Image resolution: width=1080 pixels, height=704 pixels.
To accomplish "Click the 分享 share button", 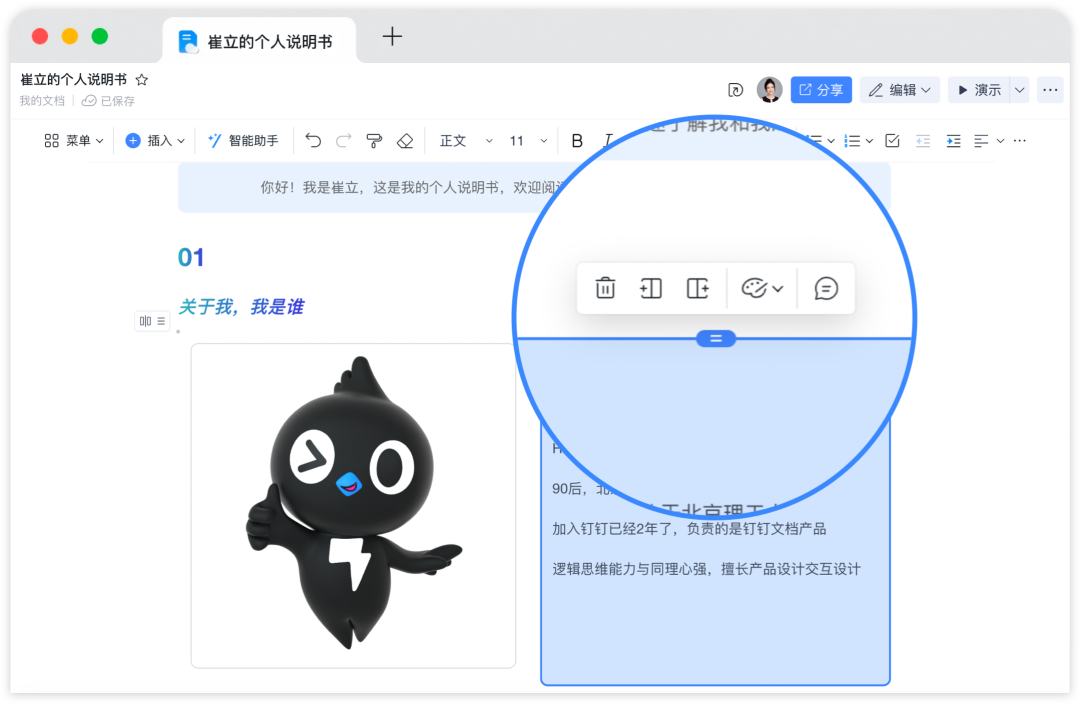I will click(x=821, y=90).
